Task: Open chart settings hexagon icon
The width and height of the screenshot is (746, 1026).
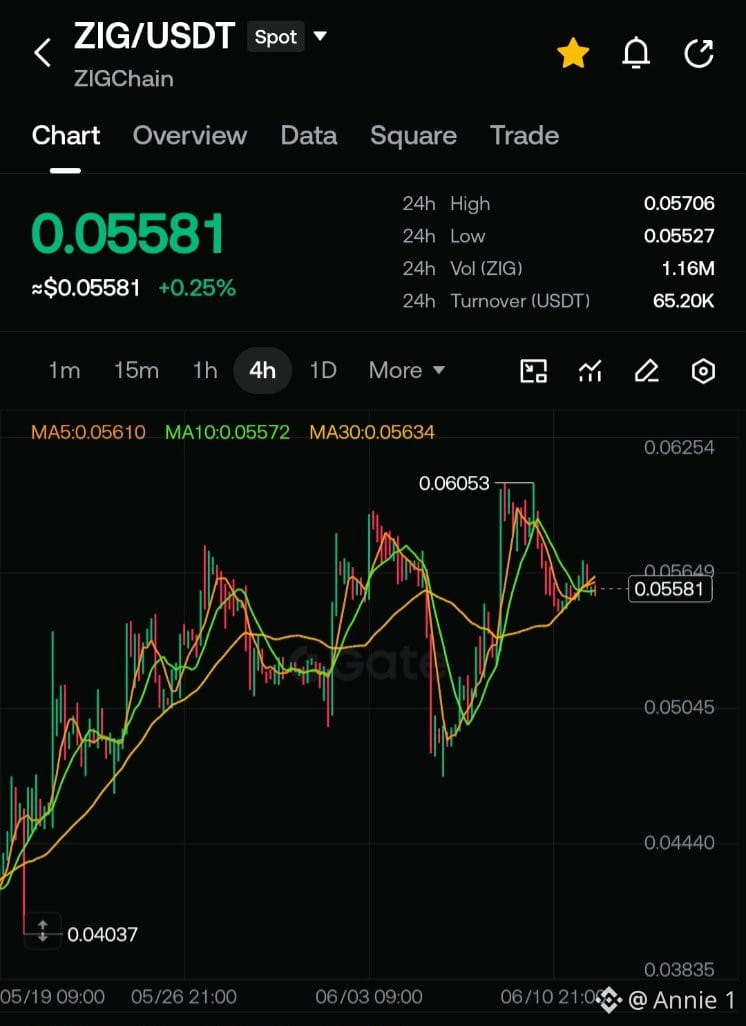Action: (x=703, y=371)
